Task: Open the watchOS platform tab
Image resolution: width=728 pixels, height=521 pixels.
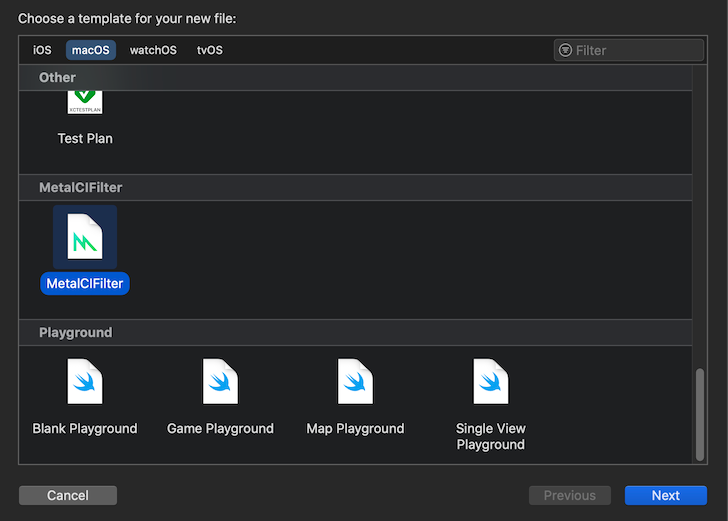Action: click(153, 50)
